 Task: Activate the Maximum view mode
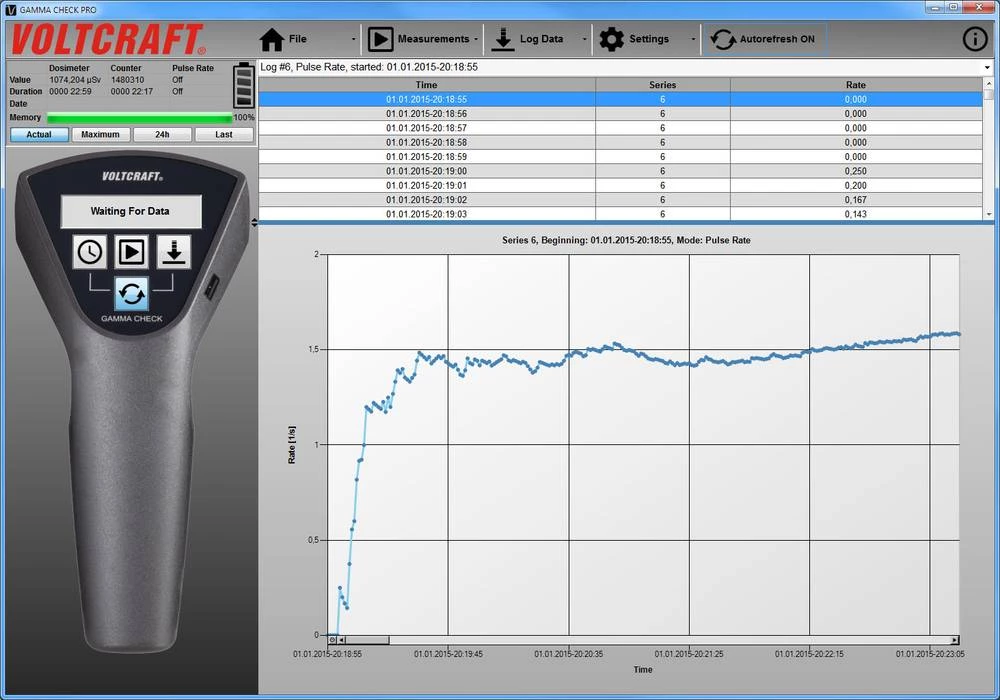(x=100, y=134)
